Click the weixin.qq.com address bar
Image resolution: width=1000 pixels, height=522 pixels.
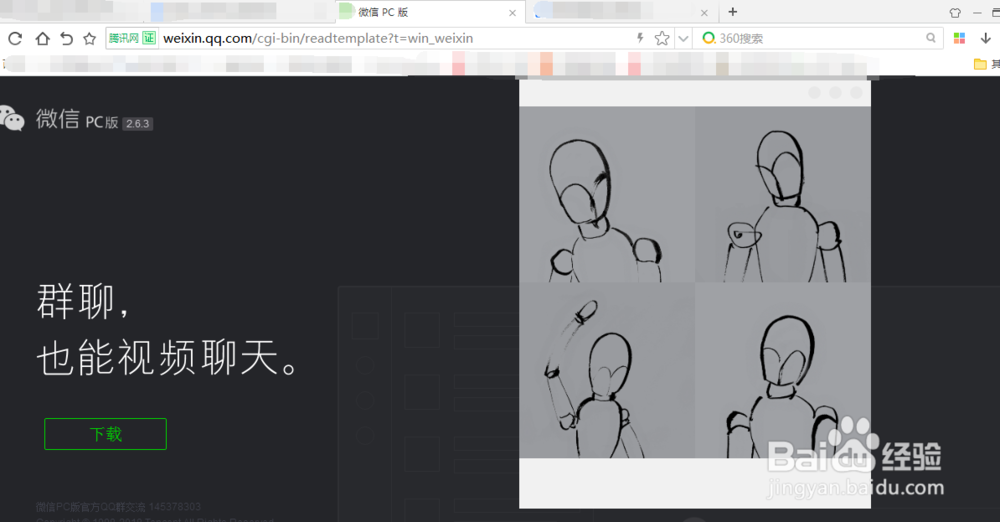395,38
